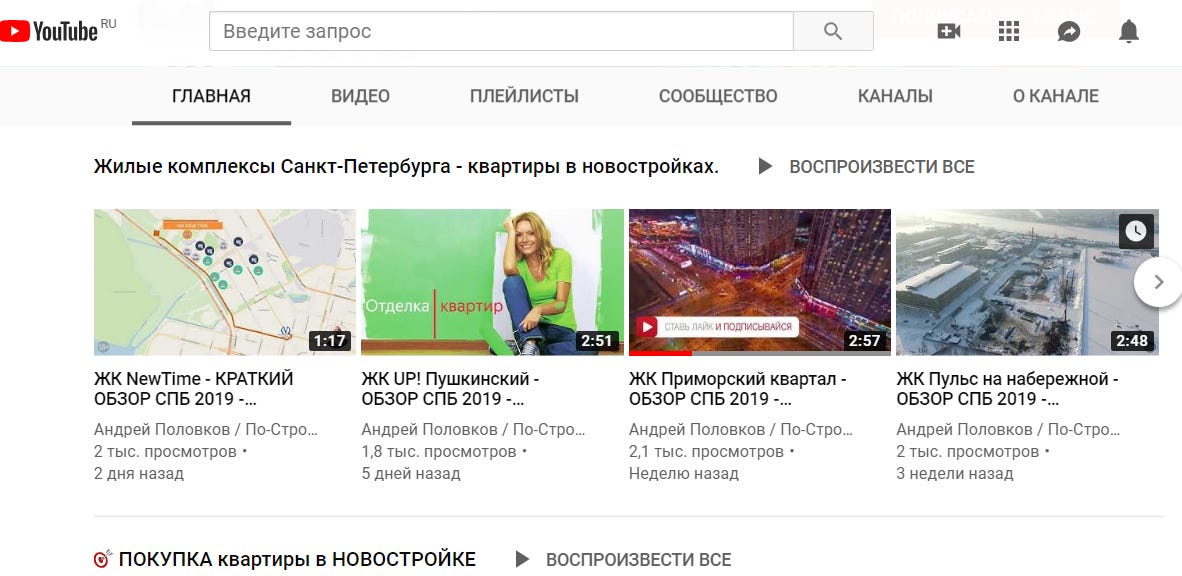Open the ЖК NewTime map video thumbnail
This screenshot has height=576, width=1182.
tap(225, 282)
